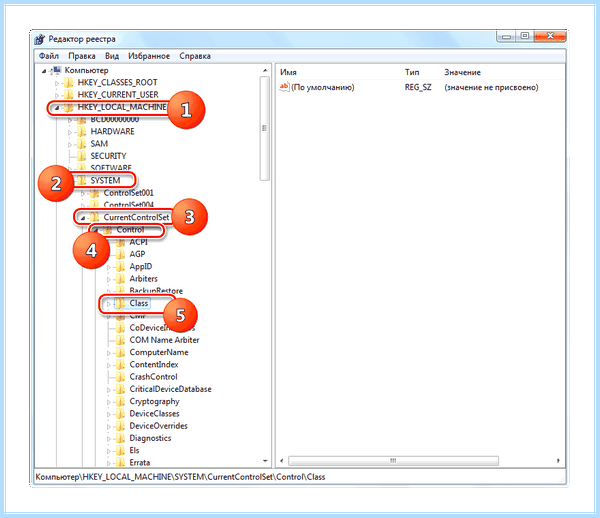Screen dimensions: 600x518
Task: Select the Class key
Action: pyautogui.click(x=139, y=303)
